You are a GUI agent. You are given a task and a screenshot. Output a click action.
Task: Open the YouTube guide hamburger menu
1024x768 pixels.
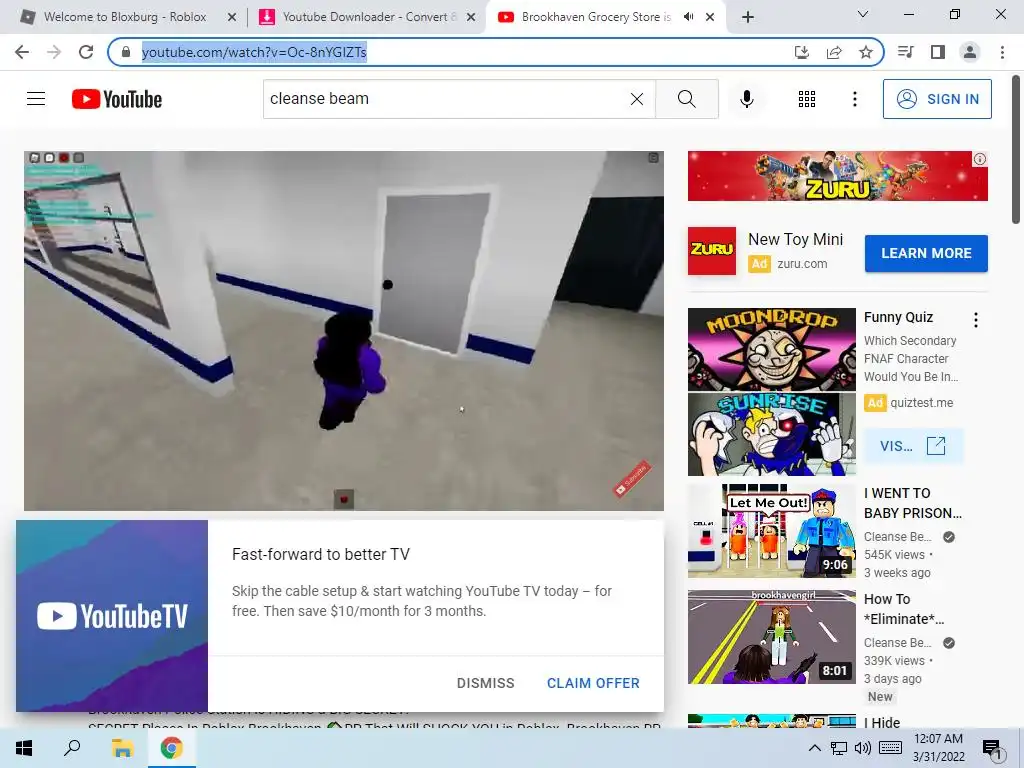point(36,99)
